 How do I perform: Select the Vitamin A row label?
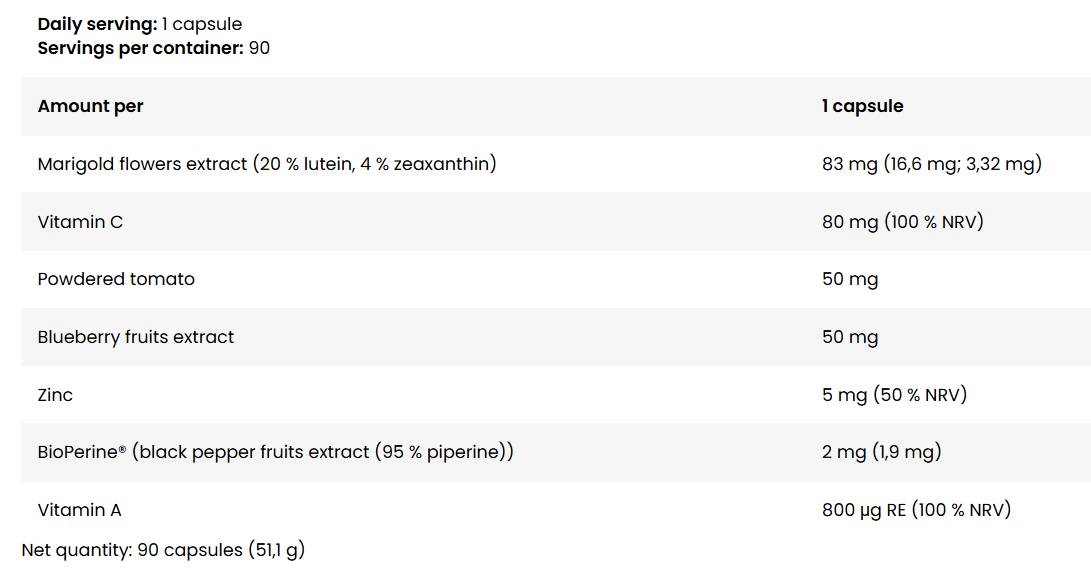point(79,510)
